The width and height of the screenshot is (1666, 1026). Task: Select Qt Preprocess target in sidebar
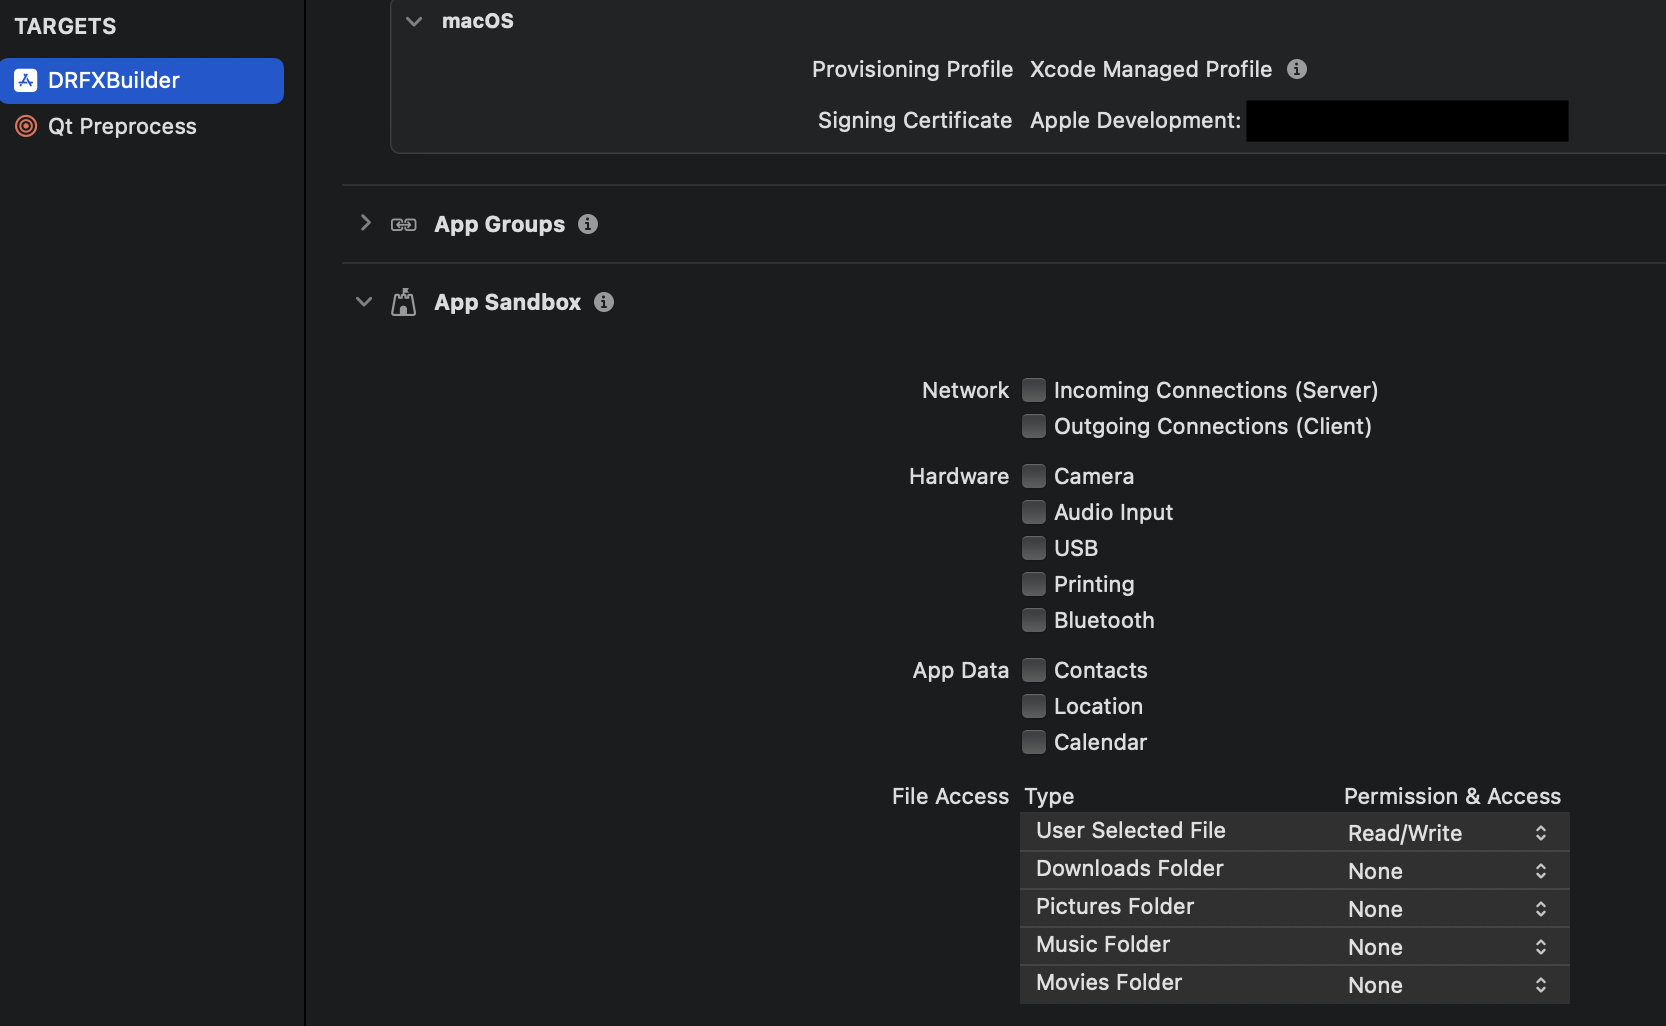tap(122, 126)
